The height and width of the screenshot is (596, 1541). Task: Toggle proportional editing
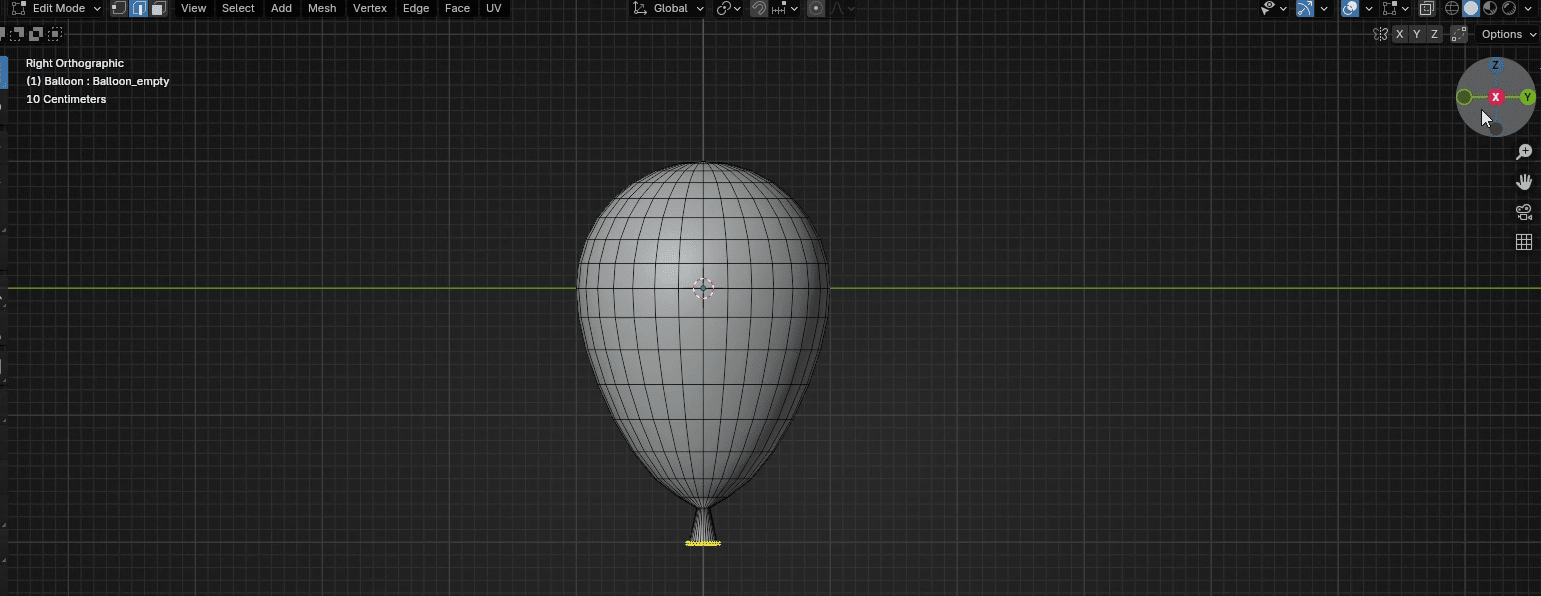pyautogui.click(x=816, y=8)
